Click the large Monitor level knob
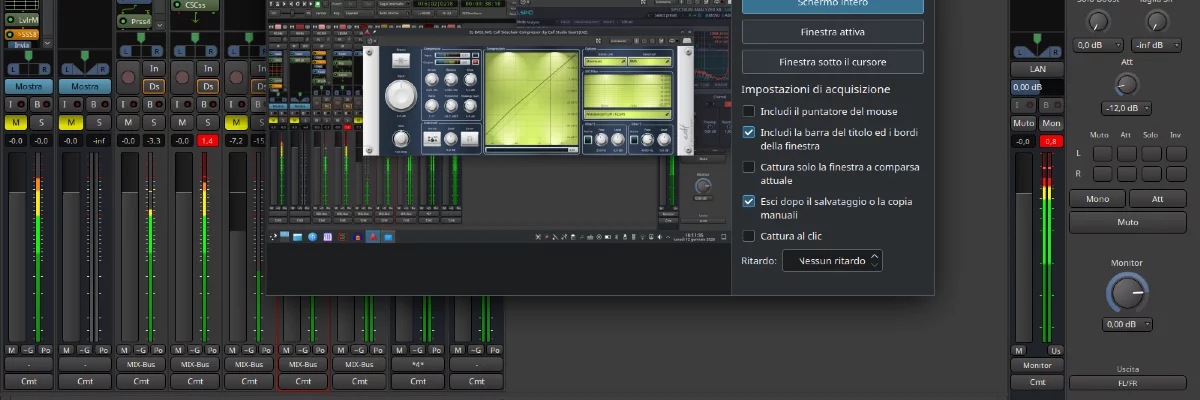The image size is (1200, 400). pyautogui.click(x=1127, y=293)
